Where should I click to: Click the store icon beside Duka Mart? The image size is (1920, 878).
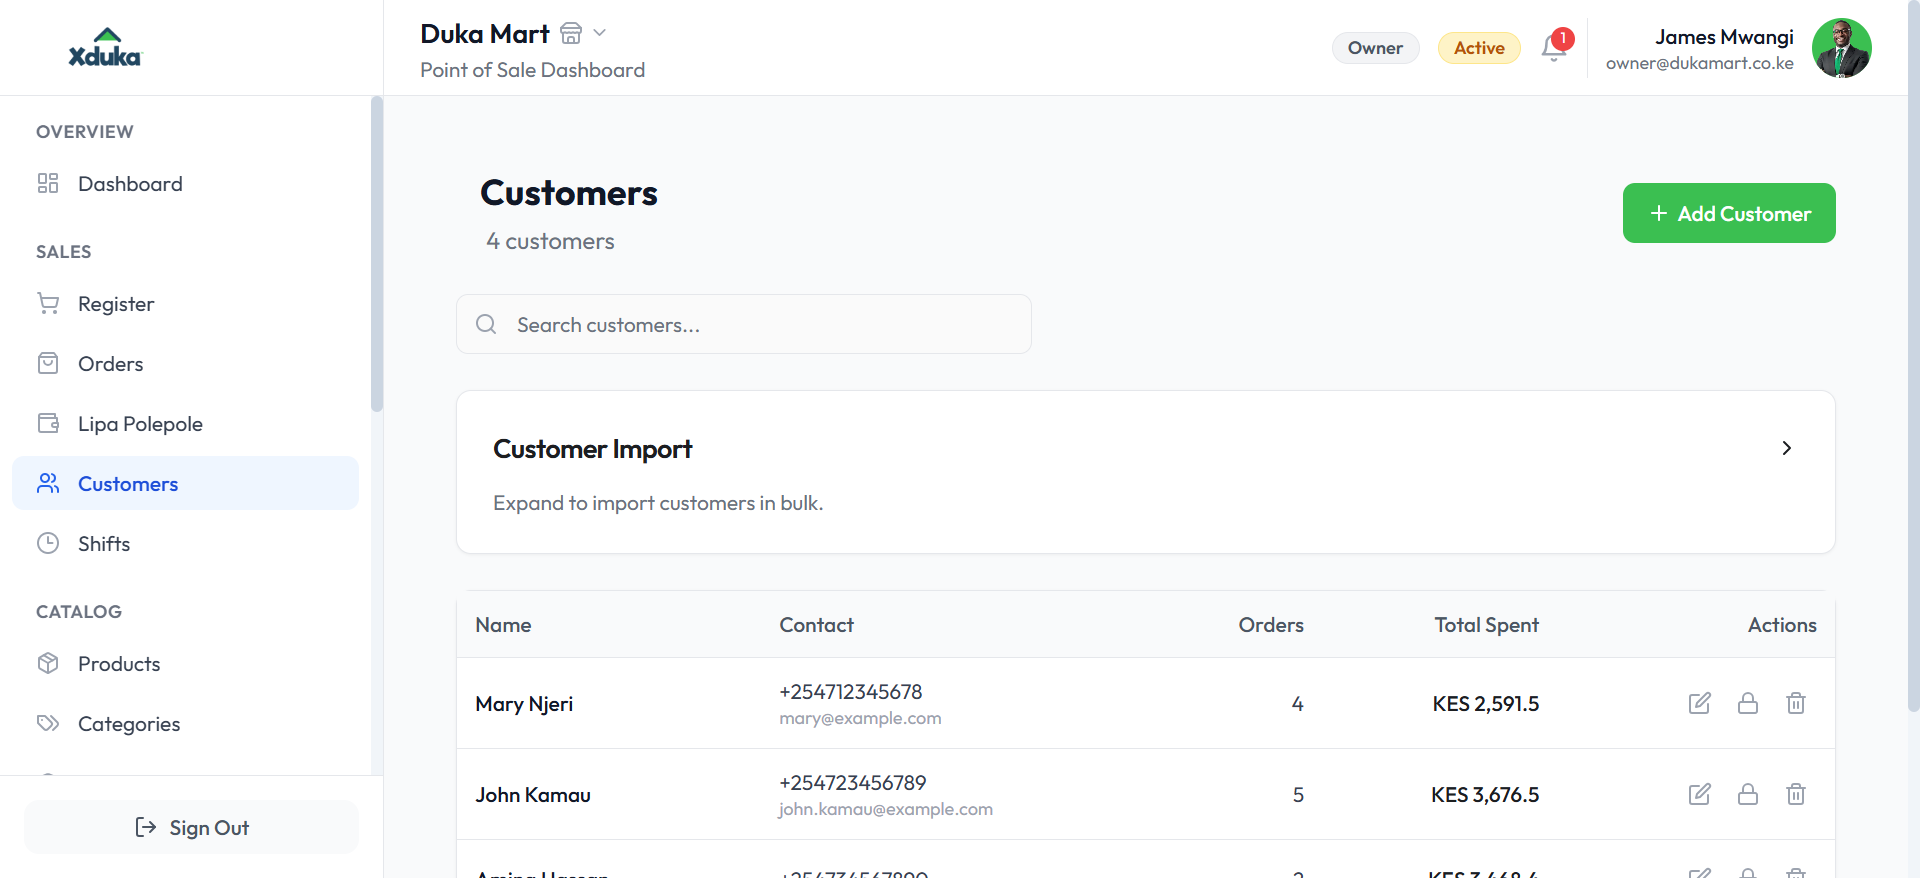pyautogui.click(x=571, y=33)
